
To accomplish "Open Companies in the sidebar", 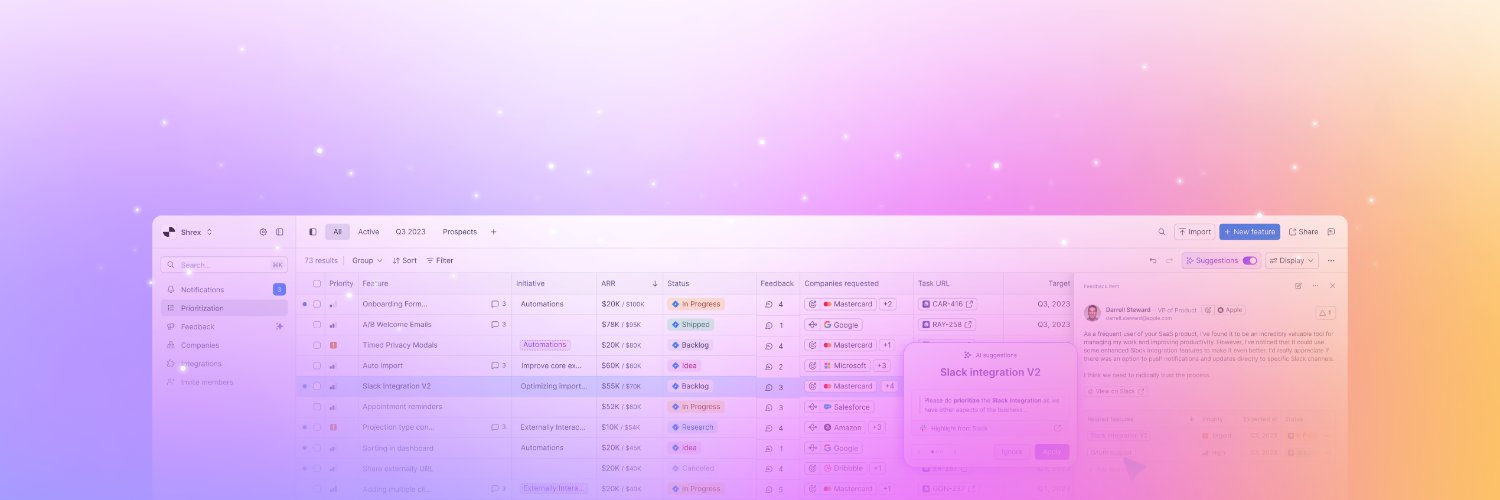I will pos(224,345).
